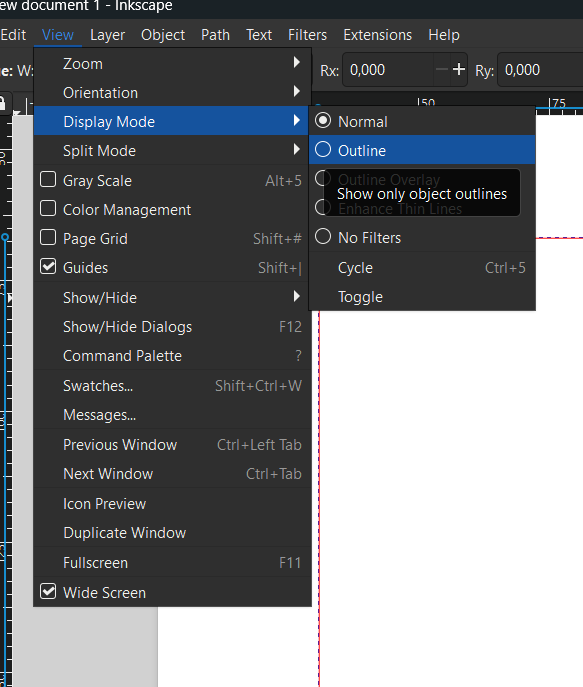Enter Fullscreen mode from menu
This screenshot has width=583, height=687.
tap(172, 563)
